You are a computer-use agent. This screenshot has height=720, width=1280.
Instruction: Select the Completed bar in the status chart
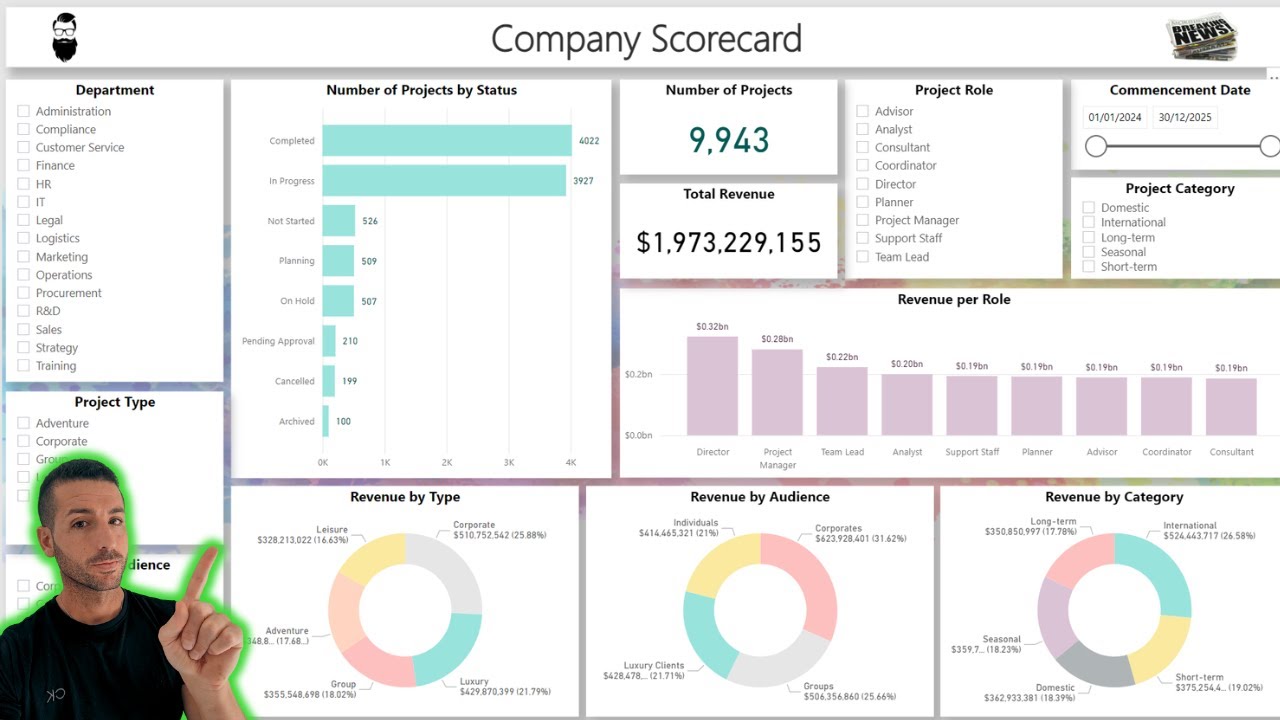pyautogui.click(x=448, y=141)
